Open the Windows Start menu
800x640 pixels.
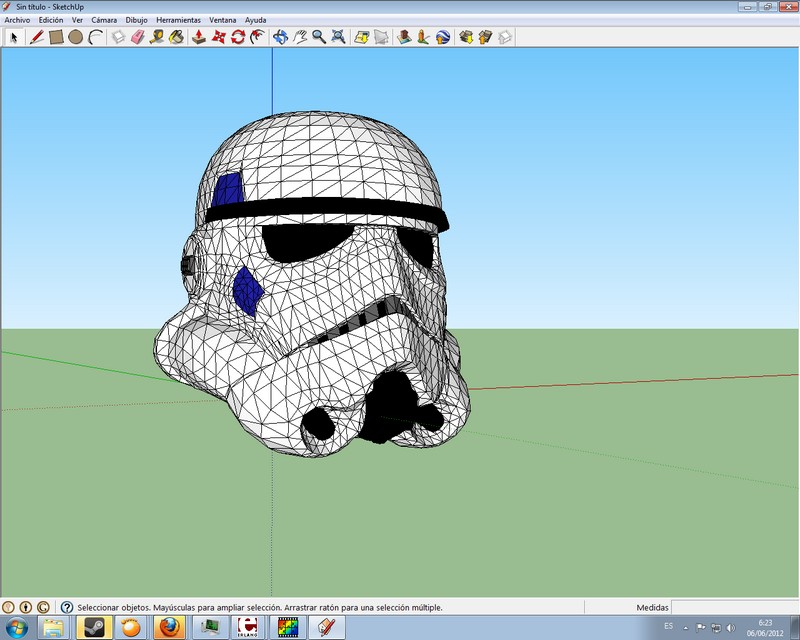17,627
